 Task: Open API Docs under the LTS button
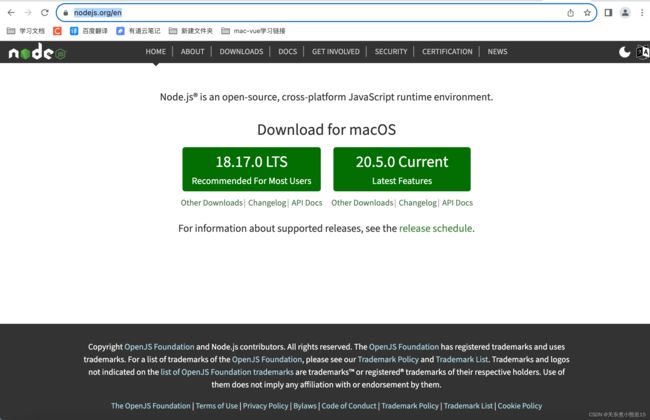[x=307, y=203]
